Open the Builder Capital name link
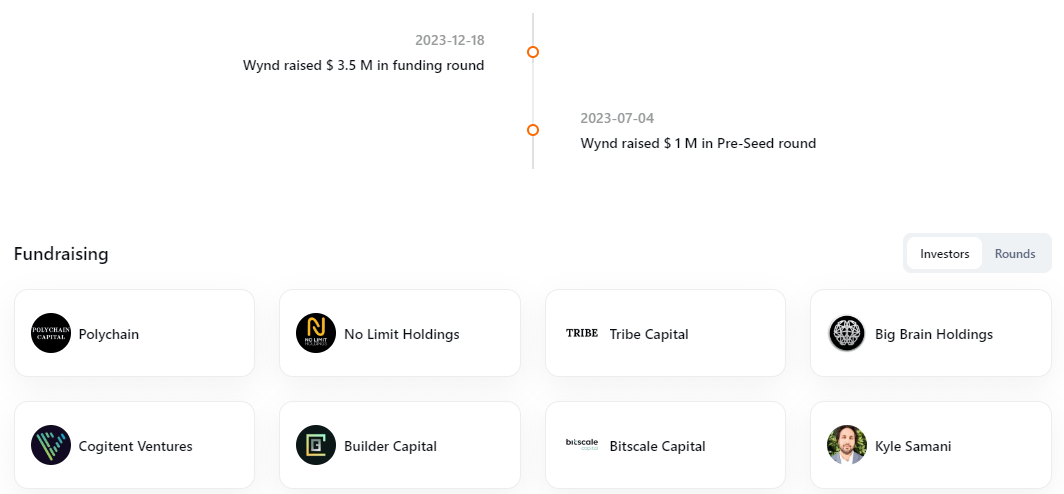The height and width of the screenshot is (494, 1064). click(391, 446)
